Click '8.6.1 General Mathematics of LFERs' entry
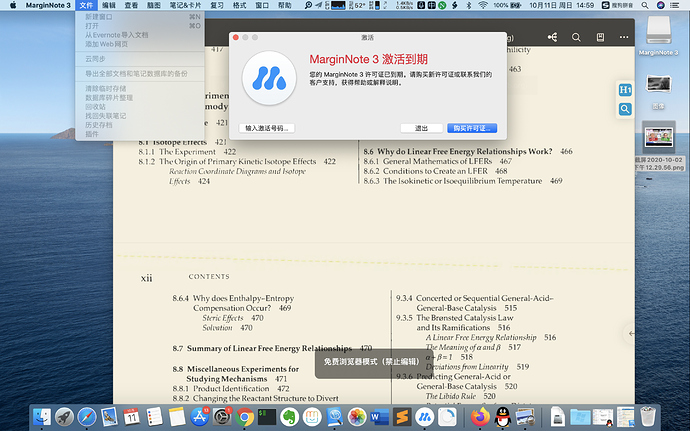The image size is (690, 431). (x=428, y=161)
